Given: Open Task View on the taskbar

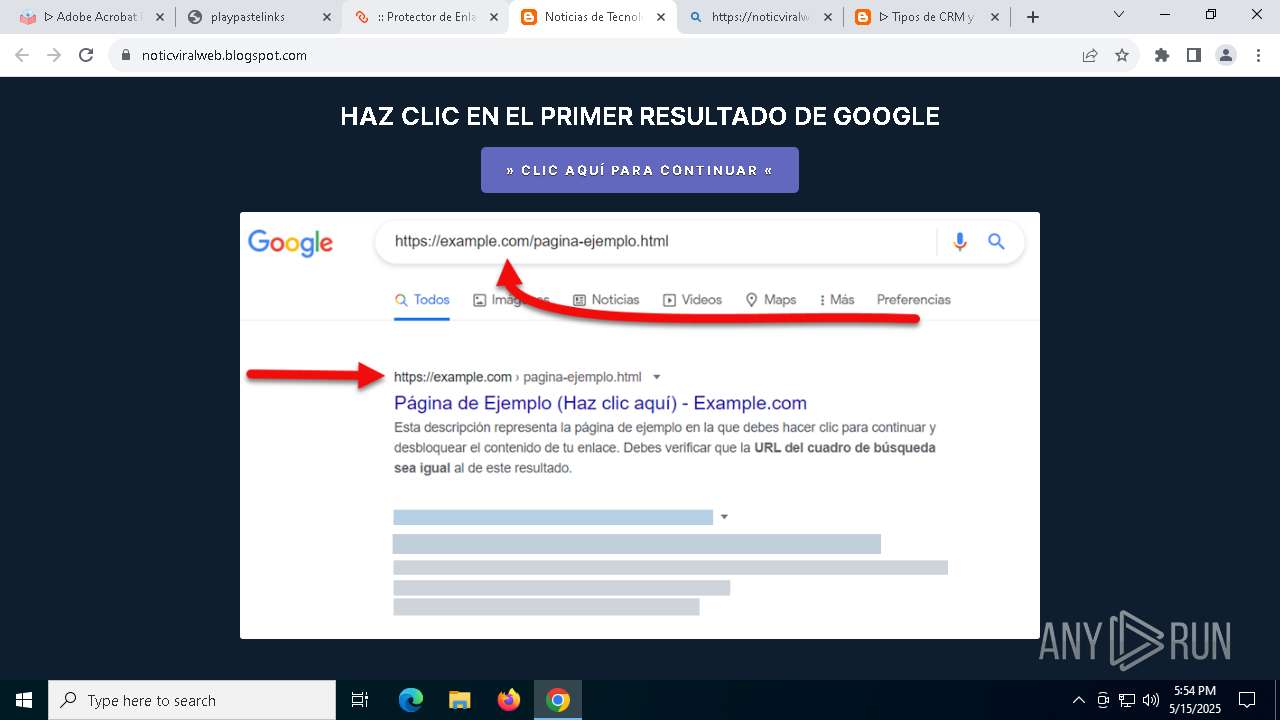Looking at the screenshot, I should click(x=360, y=700).
